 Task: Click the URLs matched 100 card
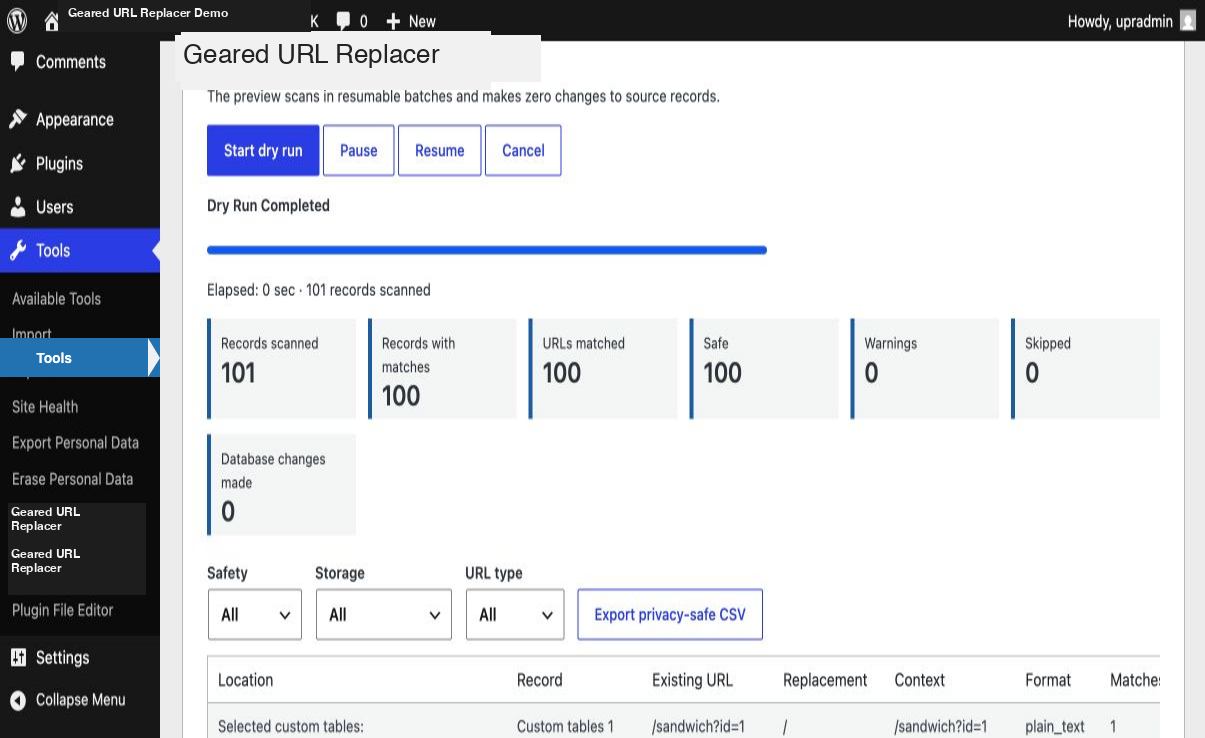tap(603, 368)
